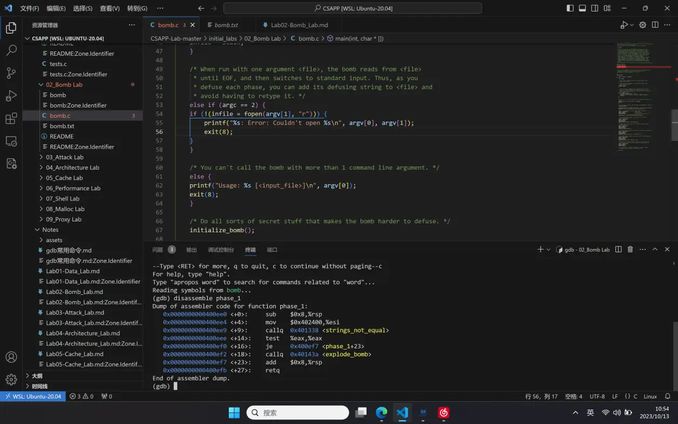Image resolution: width=678 pixels, height=424 pixels.
Task: Go to line via status bar position
Action: [x=541, y=396]
